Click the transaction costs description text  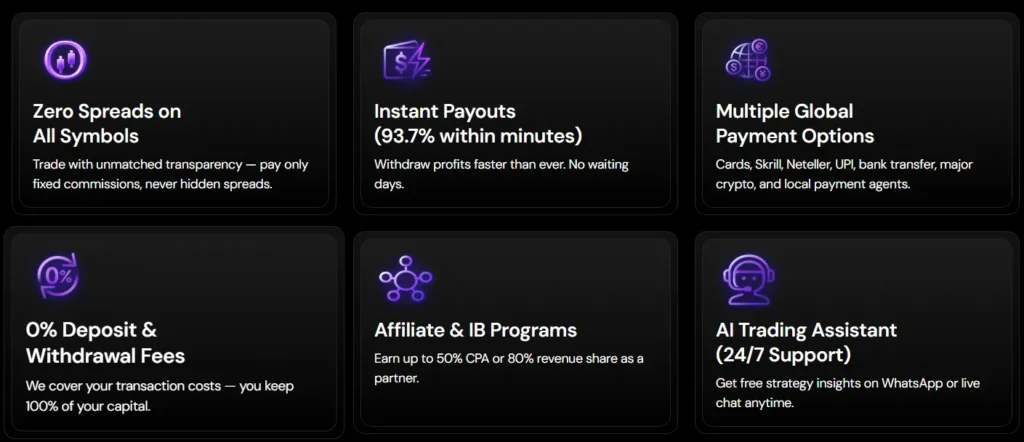(159, 395)
